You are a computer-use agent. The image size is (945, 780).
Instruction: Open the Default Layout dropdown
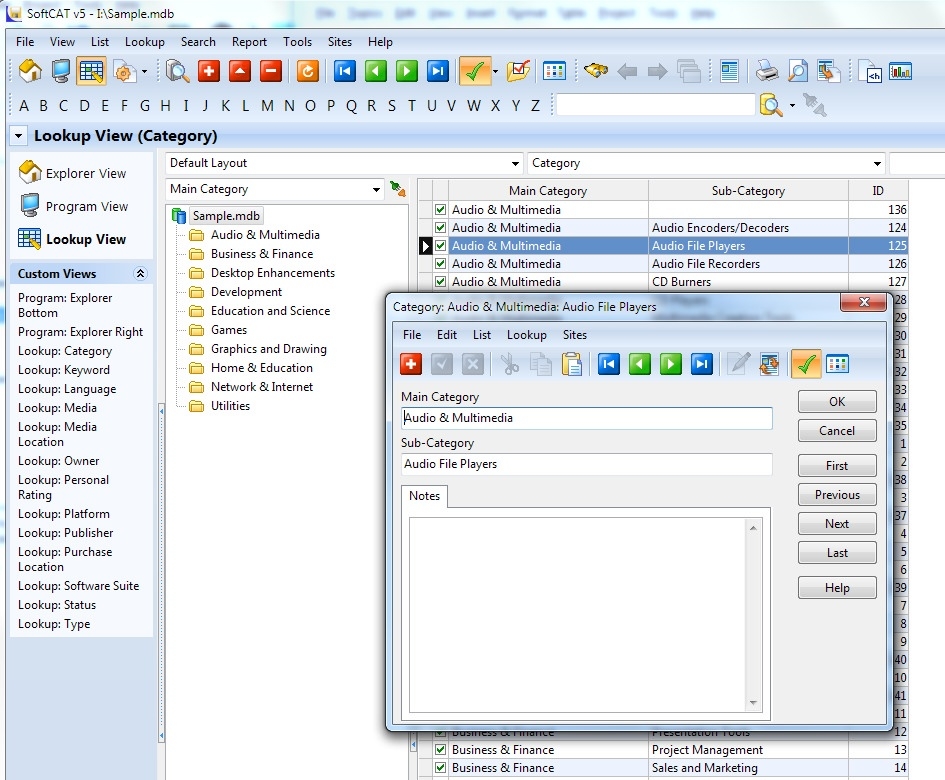pyautogui.click(x=516, y=163)
